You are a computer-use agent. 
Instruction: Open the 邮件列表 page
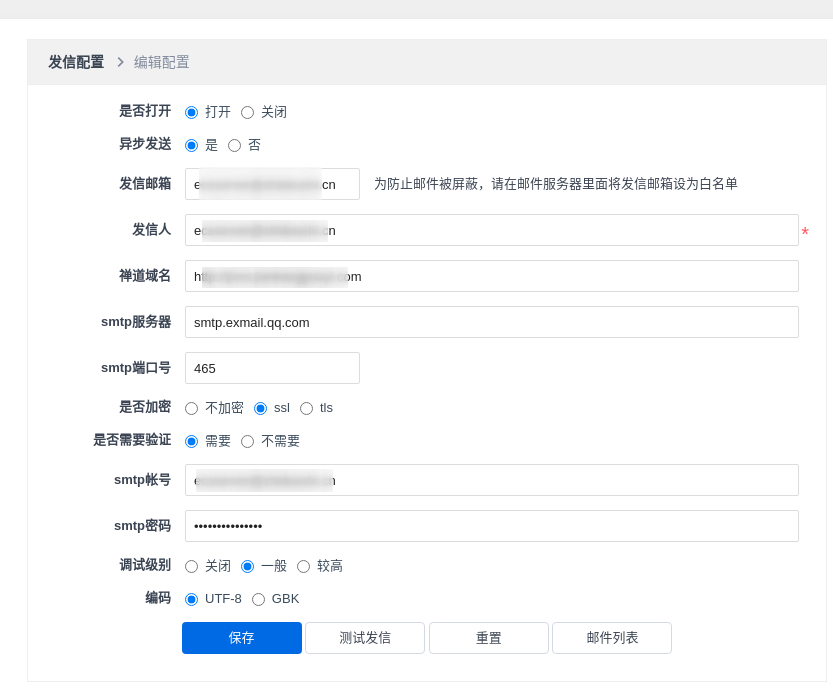click(611, 638)
